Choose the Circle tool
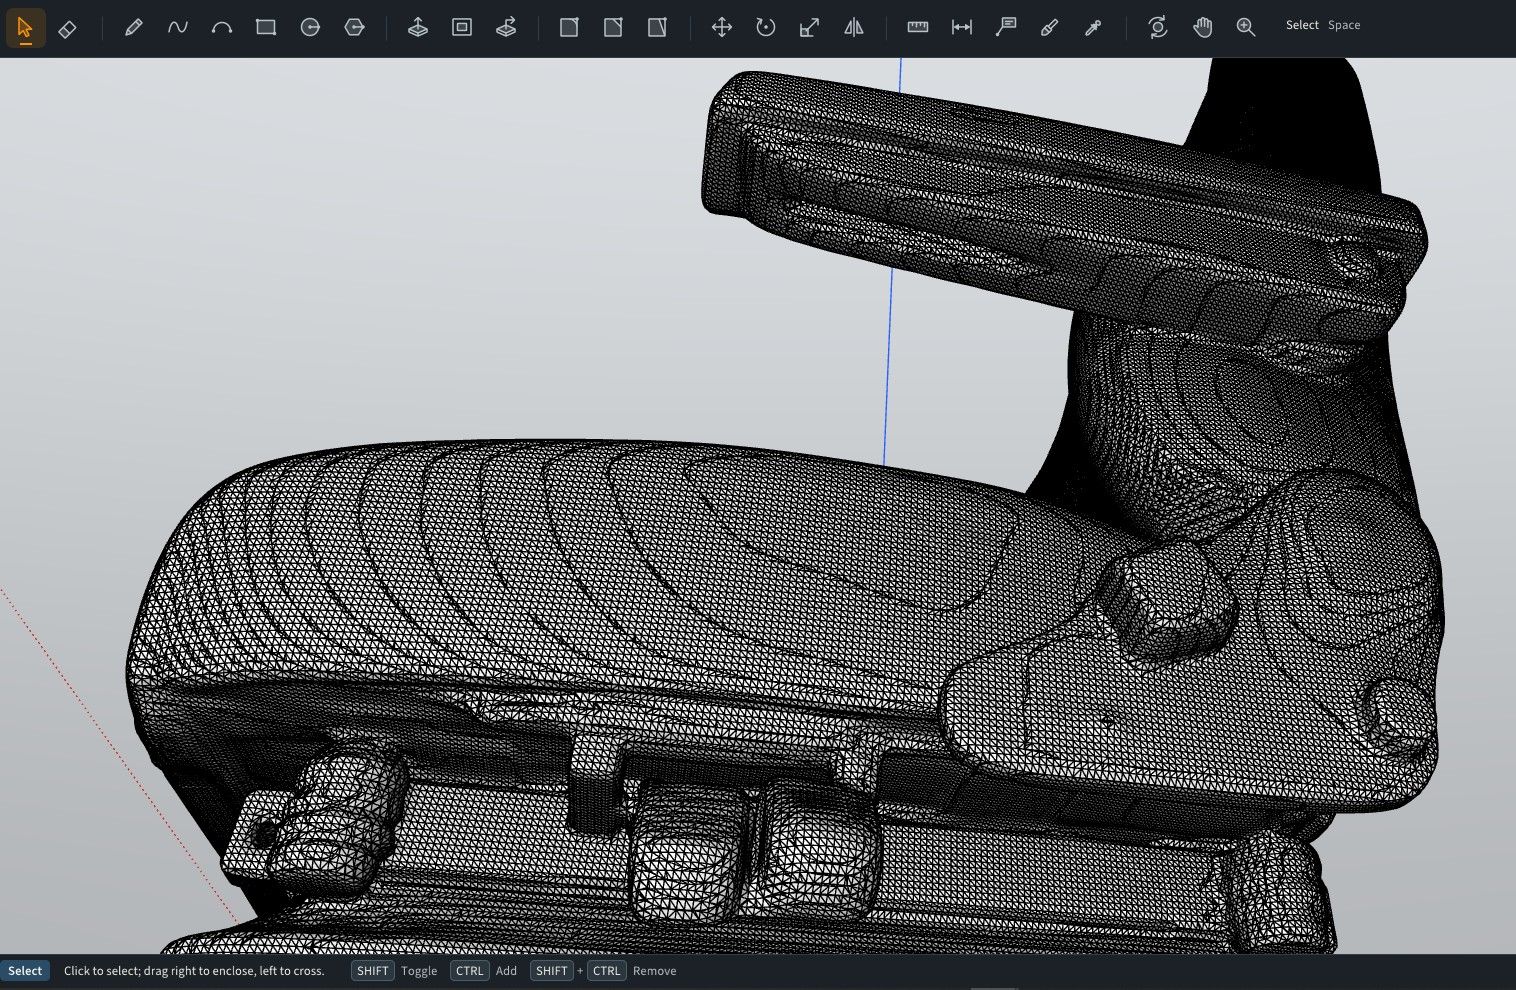The height and width of the screenshot is (990, 1516). 310,28
